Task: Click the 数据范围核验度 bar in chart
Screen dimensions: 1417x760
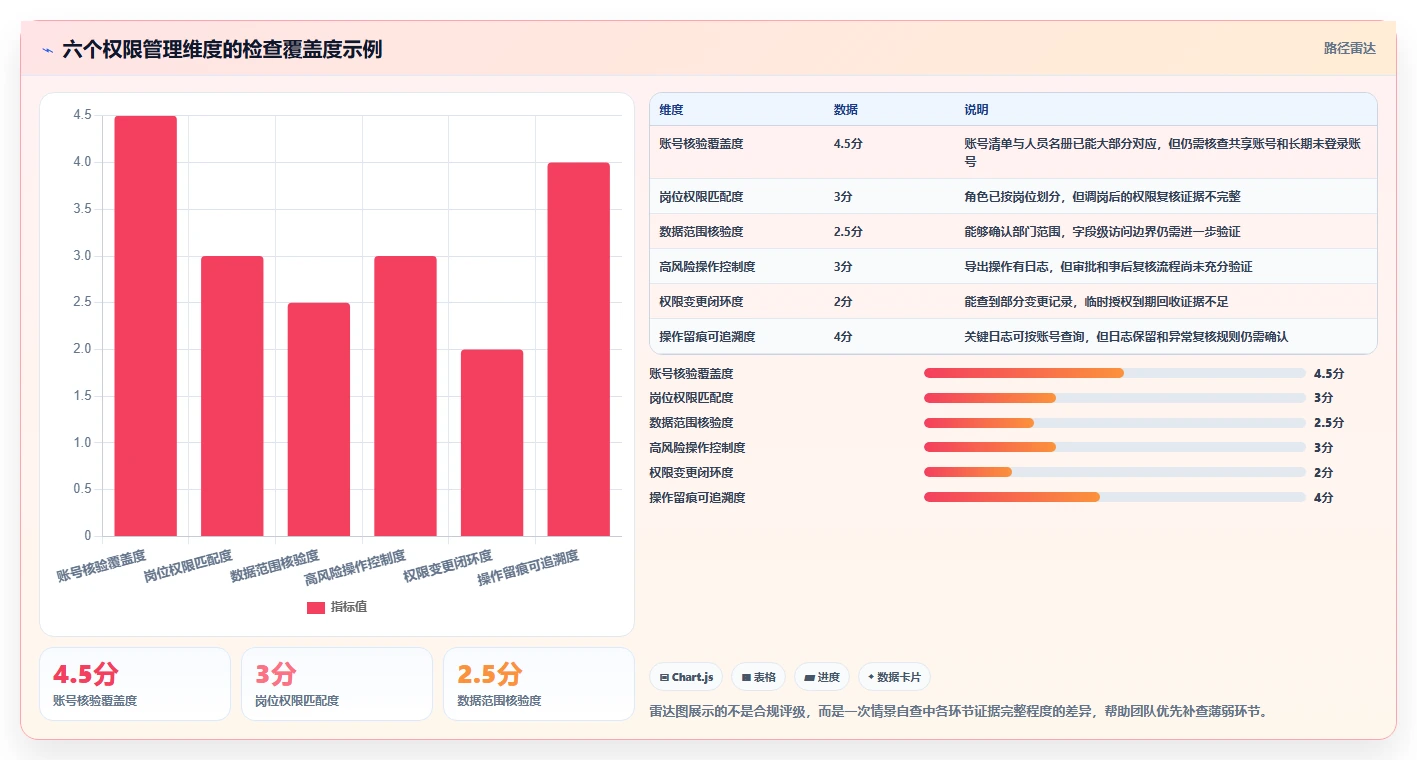Action: [319, 419]
